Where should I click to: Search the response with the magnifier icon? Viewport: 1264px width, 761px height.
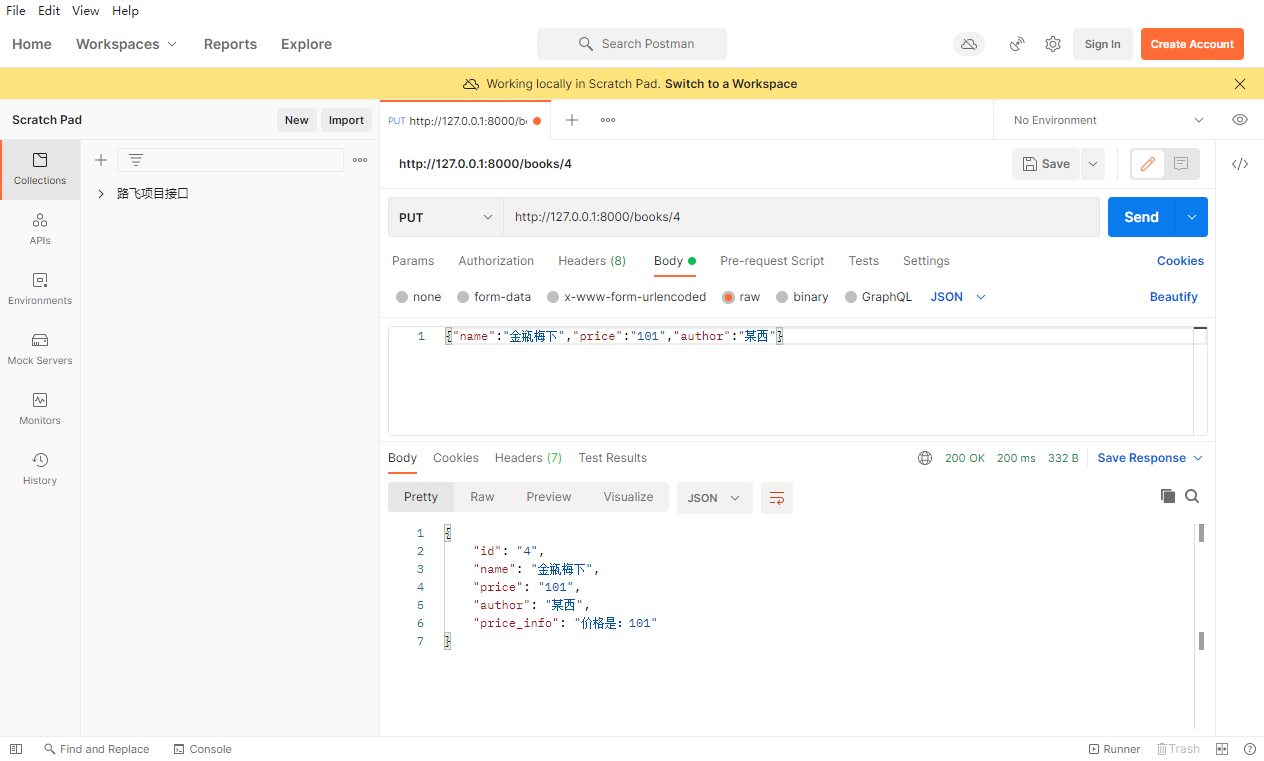1192,496
